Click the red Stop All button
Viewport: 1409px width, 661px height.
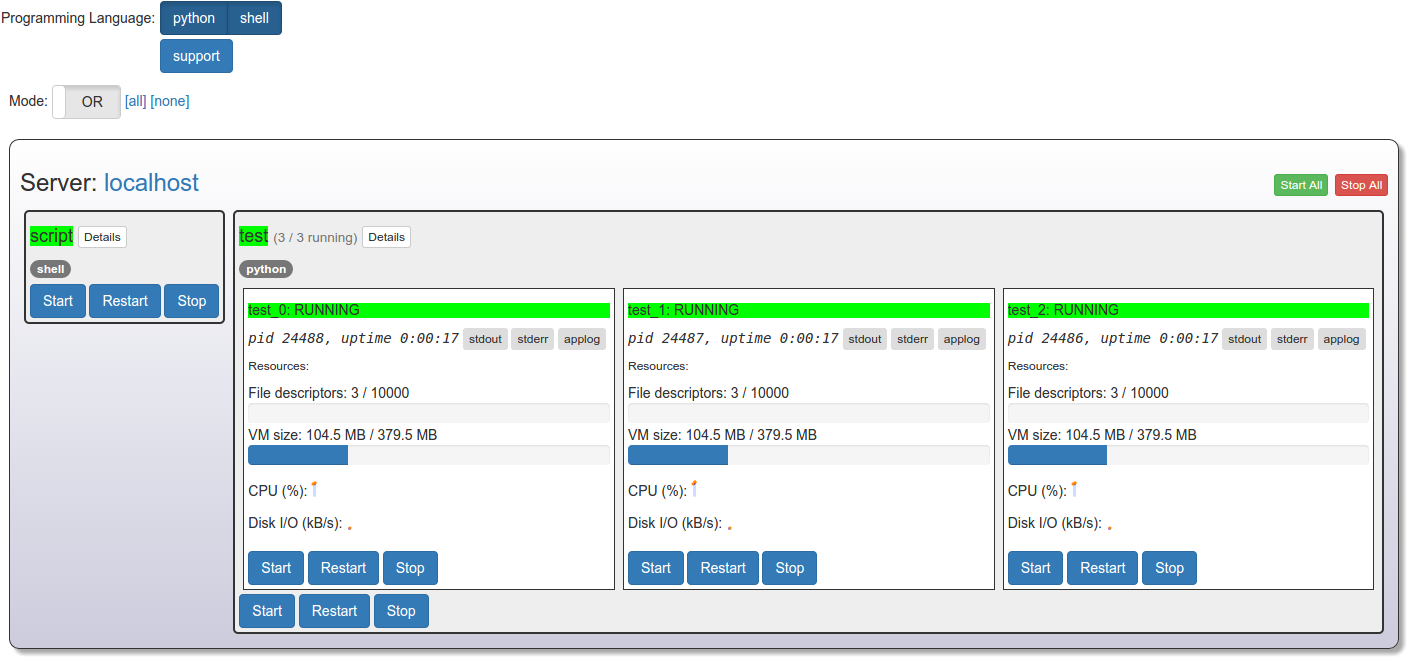pos(1360,184)
